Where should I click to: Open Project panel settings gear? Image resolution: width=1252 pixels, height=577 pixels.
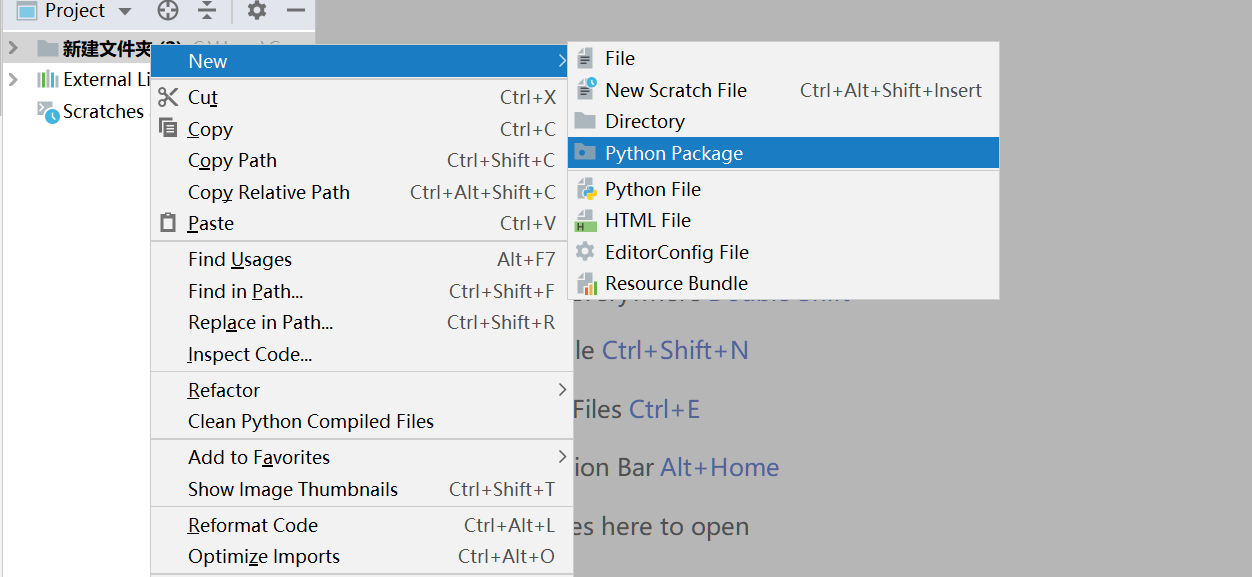click(x=257, y=11)
